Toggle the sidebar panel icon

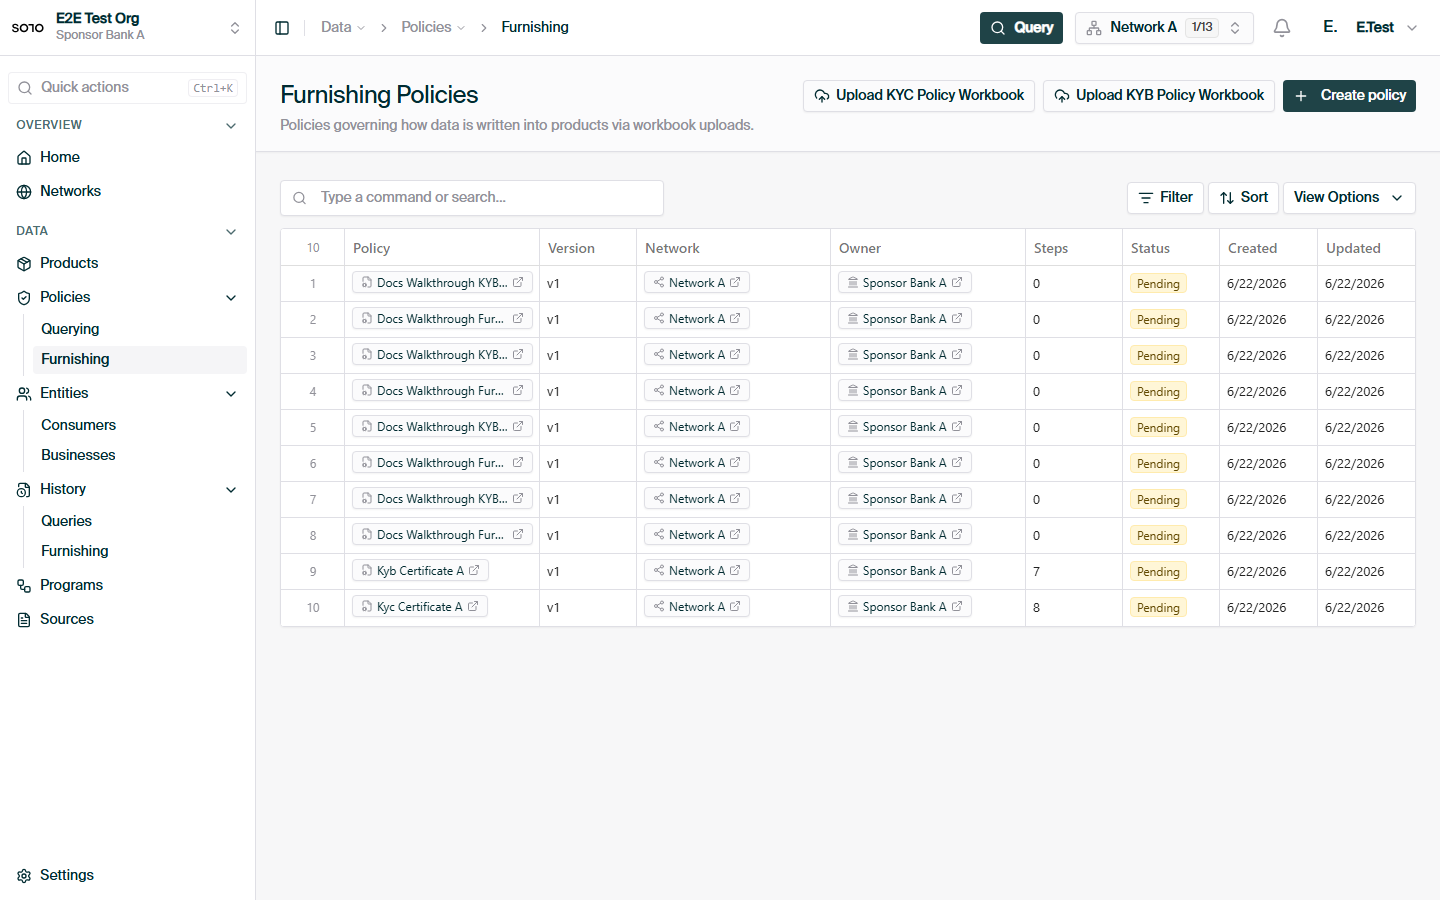click(282, 28)
